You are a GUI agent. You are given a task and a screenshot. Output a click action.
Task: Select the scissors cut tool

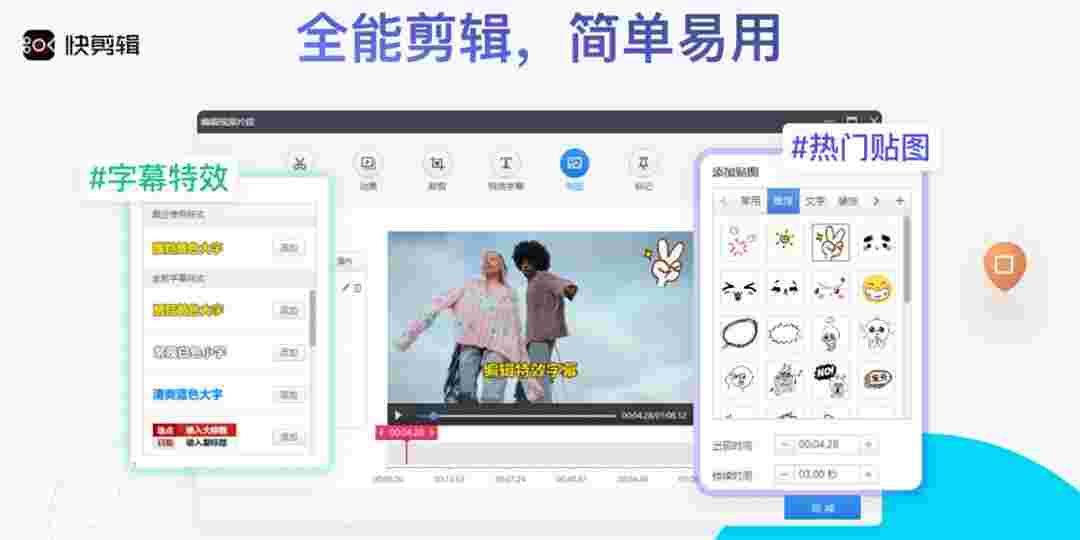(x=299, y=164)
